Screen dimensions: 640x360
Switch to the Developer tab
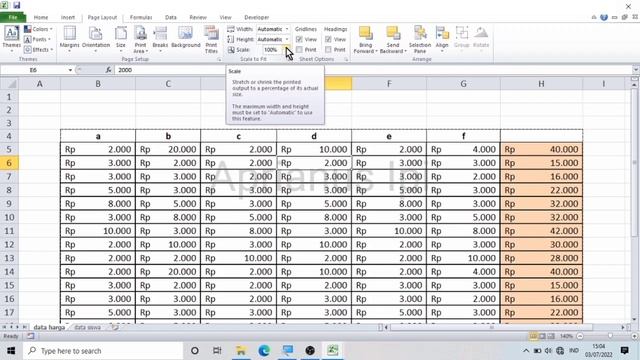point(256,18)
